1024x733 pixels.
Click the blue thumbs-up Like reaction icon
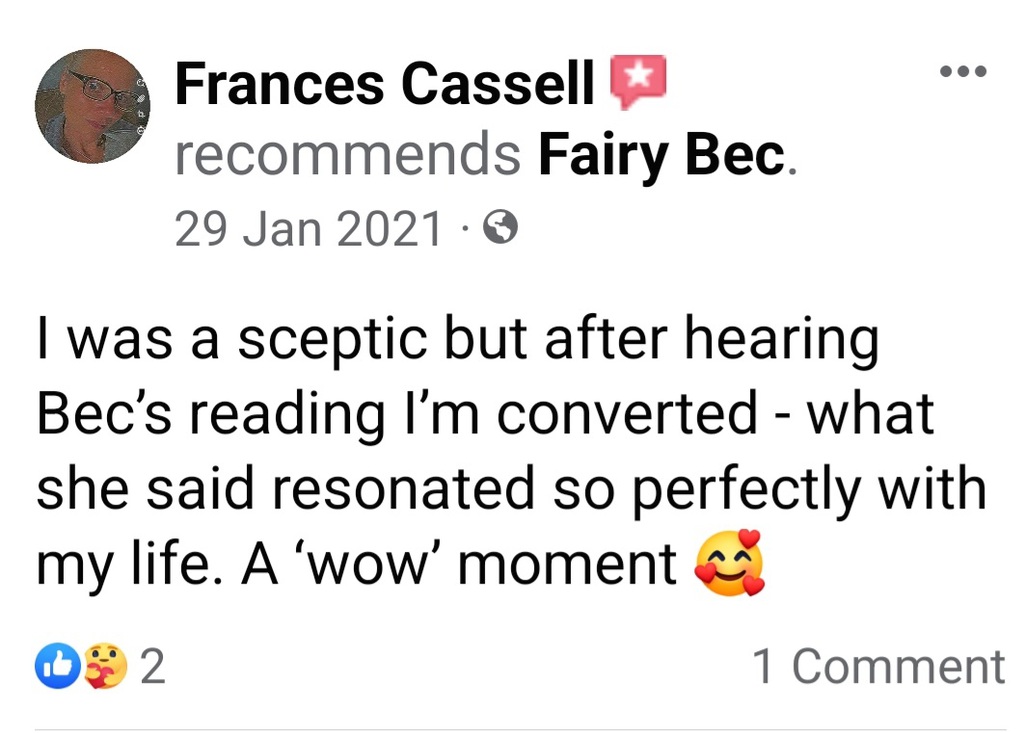58,666
